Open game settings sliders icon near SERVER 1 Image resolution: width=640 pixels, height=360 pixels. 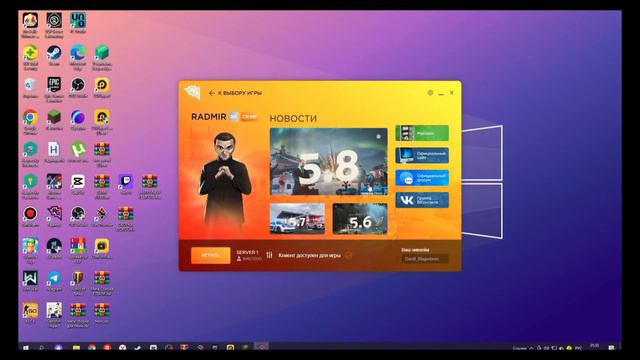[x=269, y=255]
